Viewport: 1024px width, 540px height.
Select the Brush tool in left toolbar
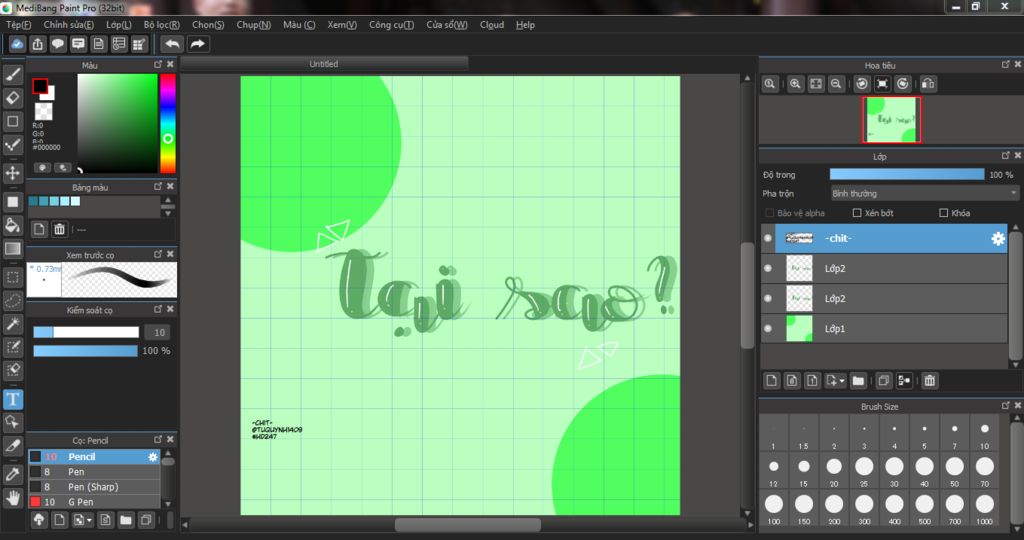(x=12, y=74)
